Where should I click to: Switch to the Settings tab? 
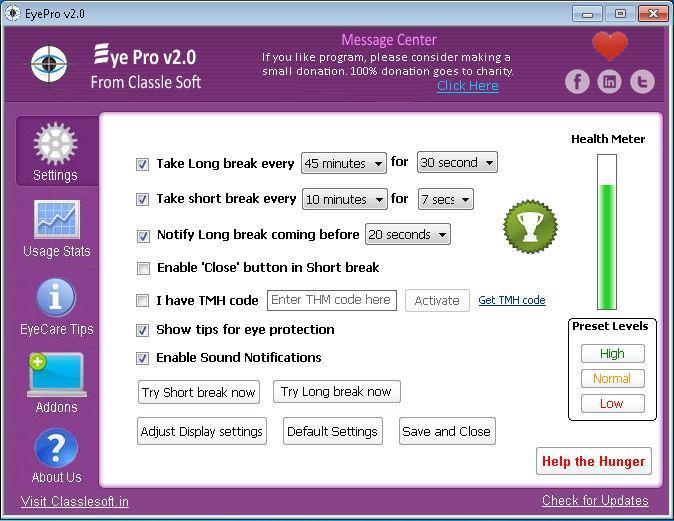[x=56, y=152]
